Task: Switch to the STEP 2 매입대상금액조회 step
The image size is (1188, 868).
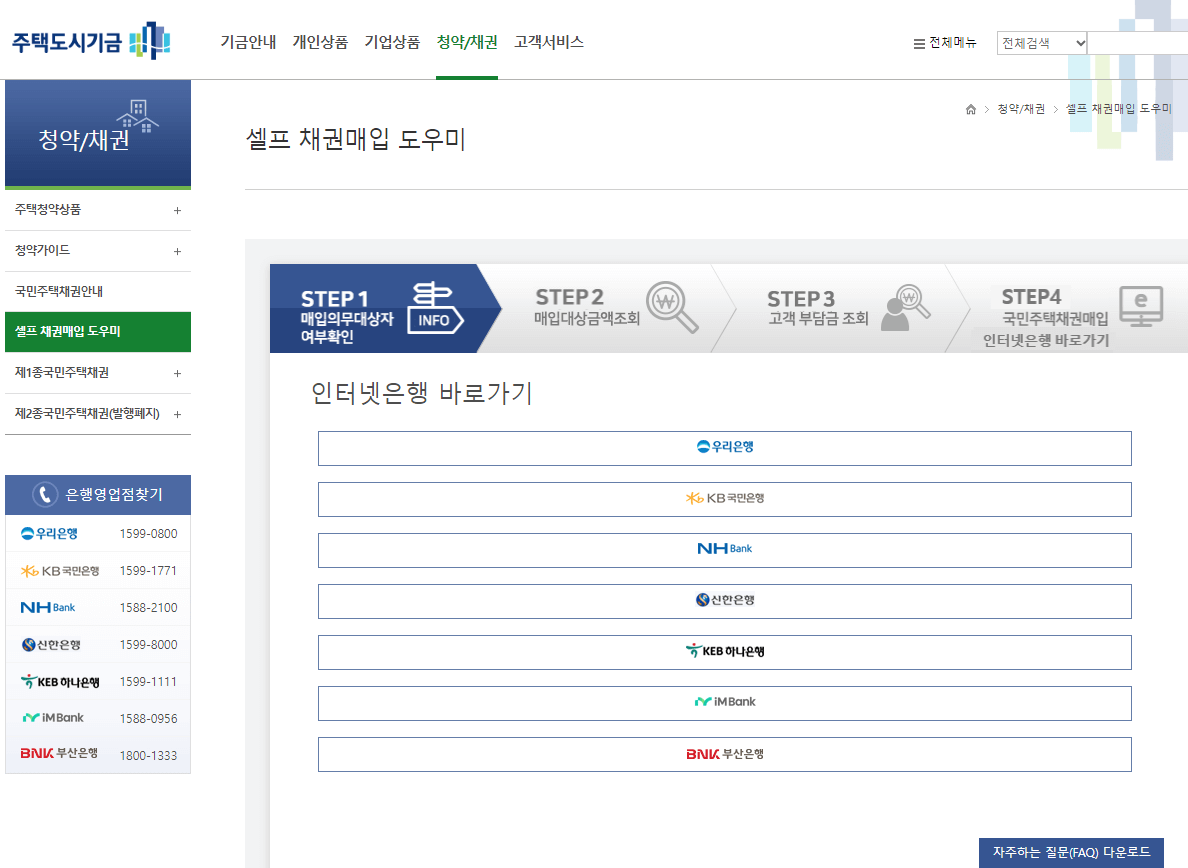Action: tap(615, 308)
